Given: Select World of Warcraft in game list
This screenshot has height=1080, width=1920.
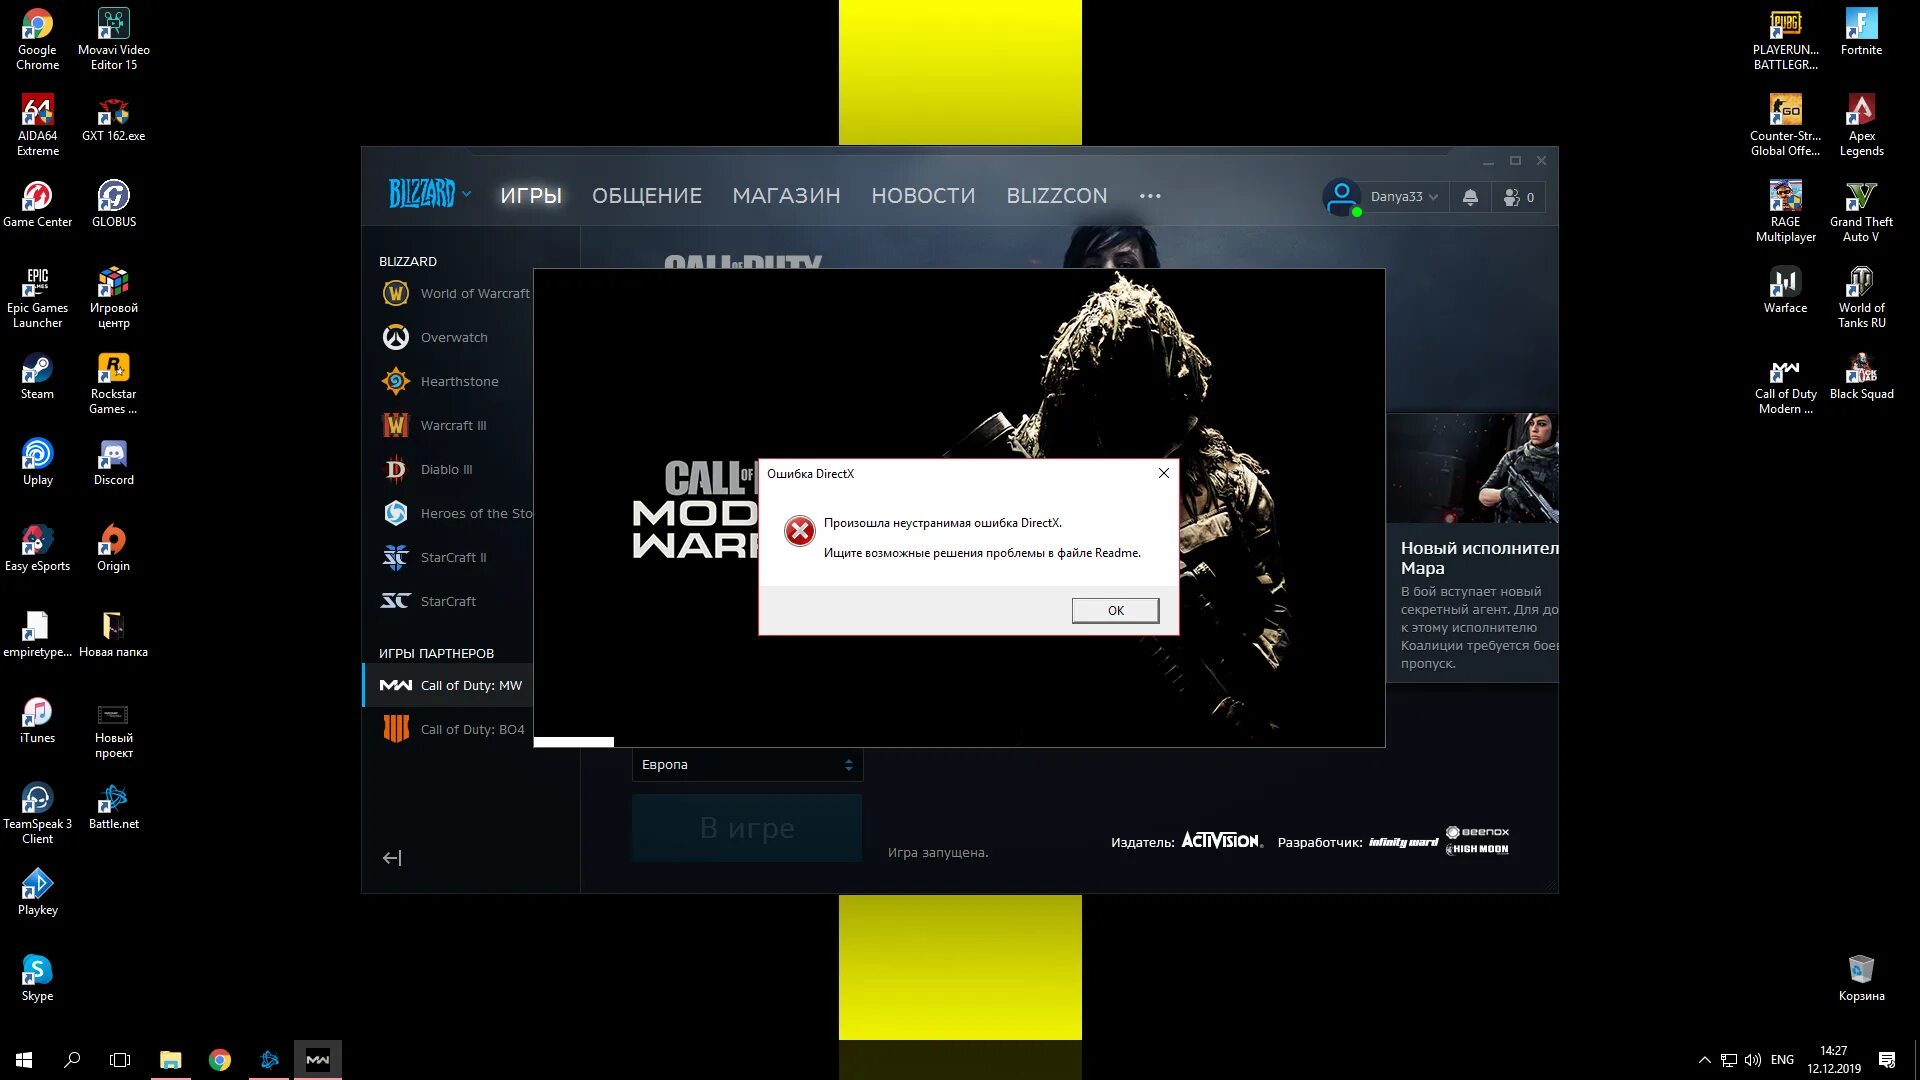Looking at the screenshot, I should point(456,293).
